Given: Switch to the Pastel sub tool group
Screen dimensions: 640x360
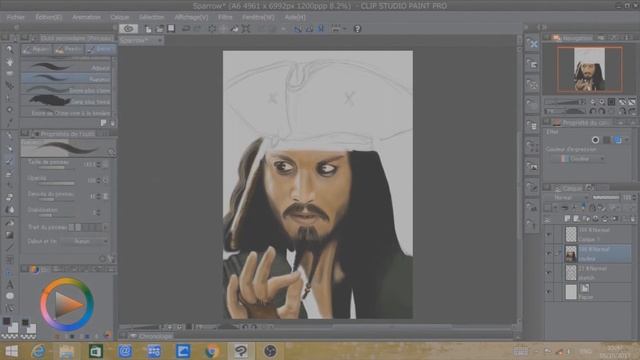Looking at the screenshot, I should pyautogui.click(x=69, y=49).
